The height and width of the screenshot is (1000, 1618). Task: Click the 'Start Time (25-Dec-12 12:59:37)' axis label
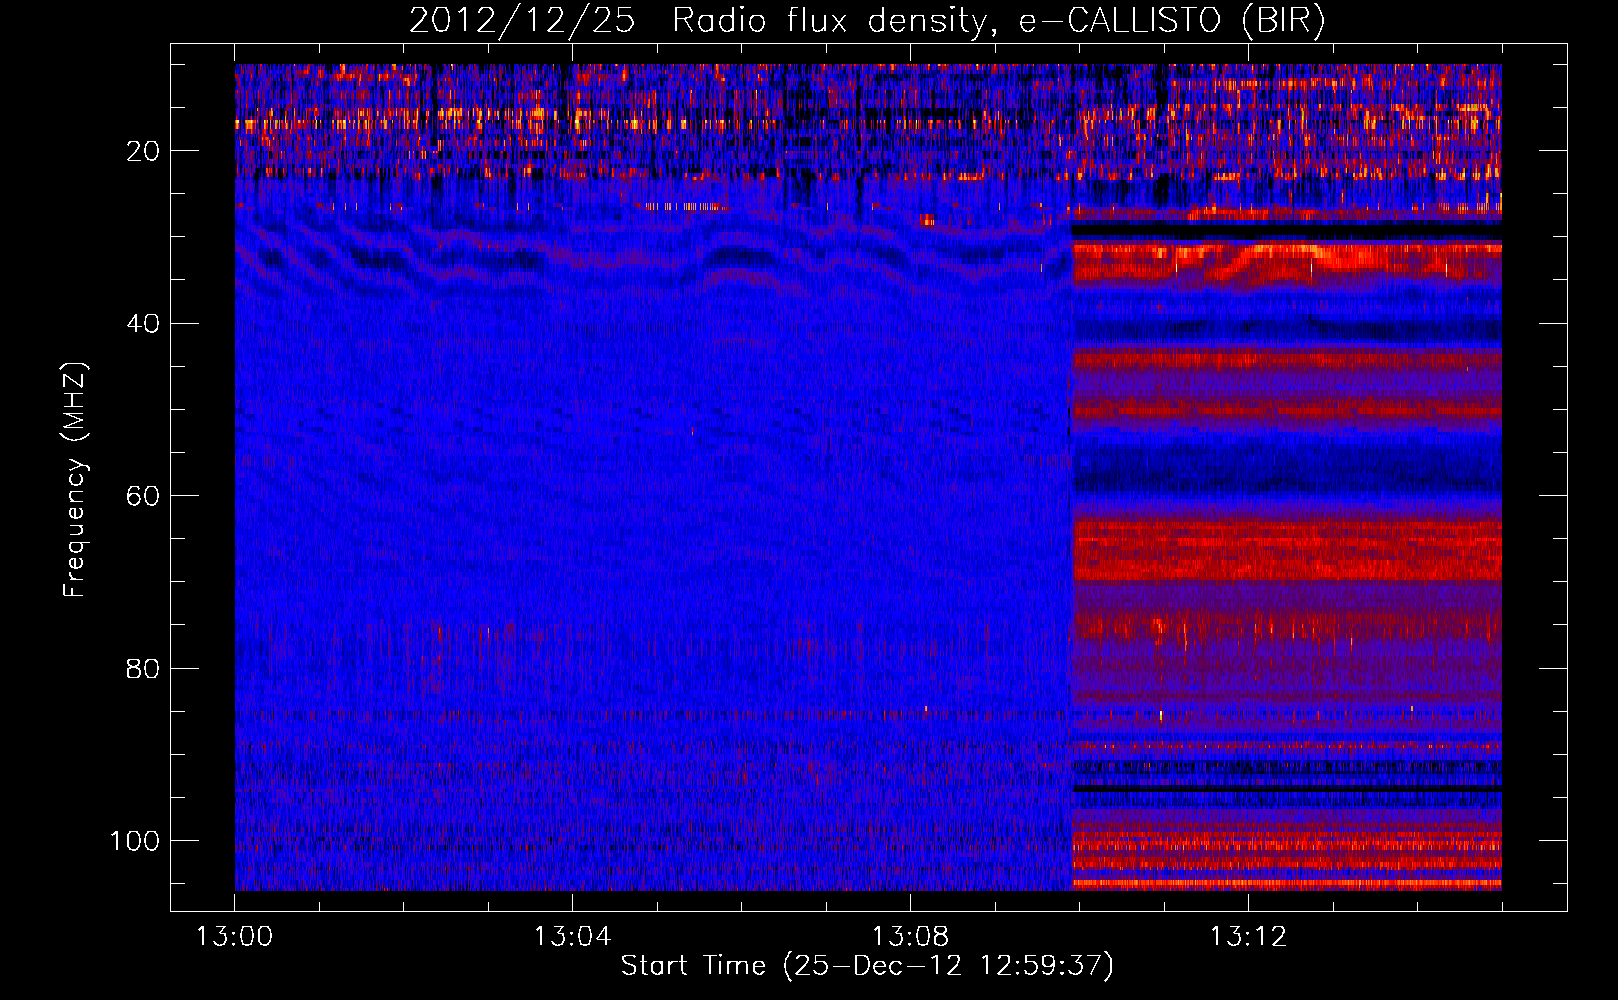[867, 966]
